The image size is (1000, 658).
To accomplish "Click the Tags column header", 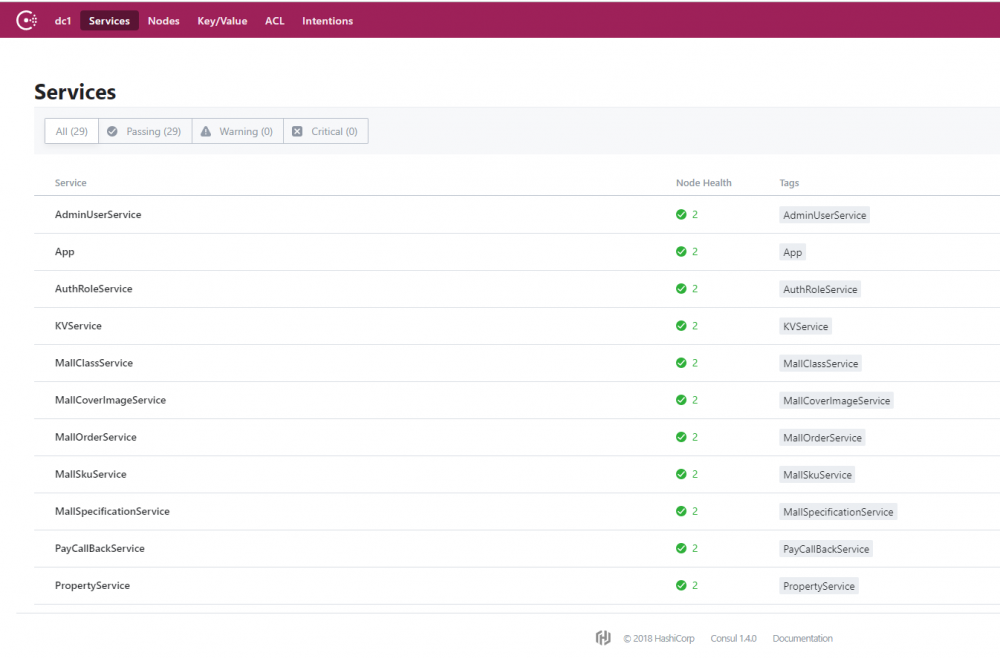I will [789, 183].
